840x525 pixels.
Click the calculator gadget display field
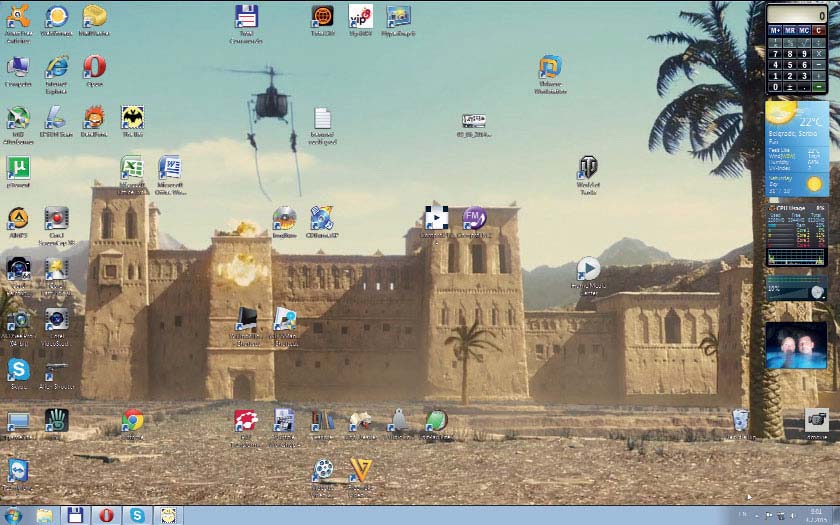tap(797, 14)
